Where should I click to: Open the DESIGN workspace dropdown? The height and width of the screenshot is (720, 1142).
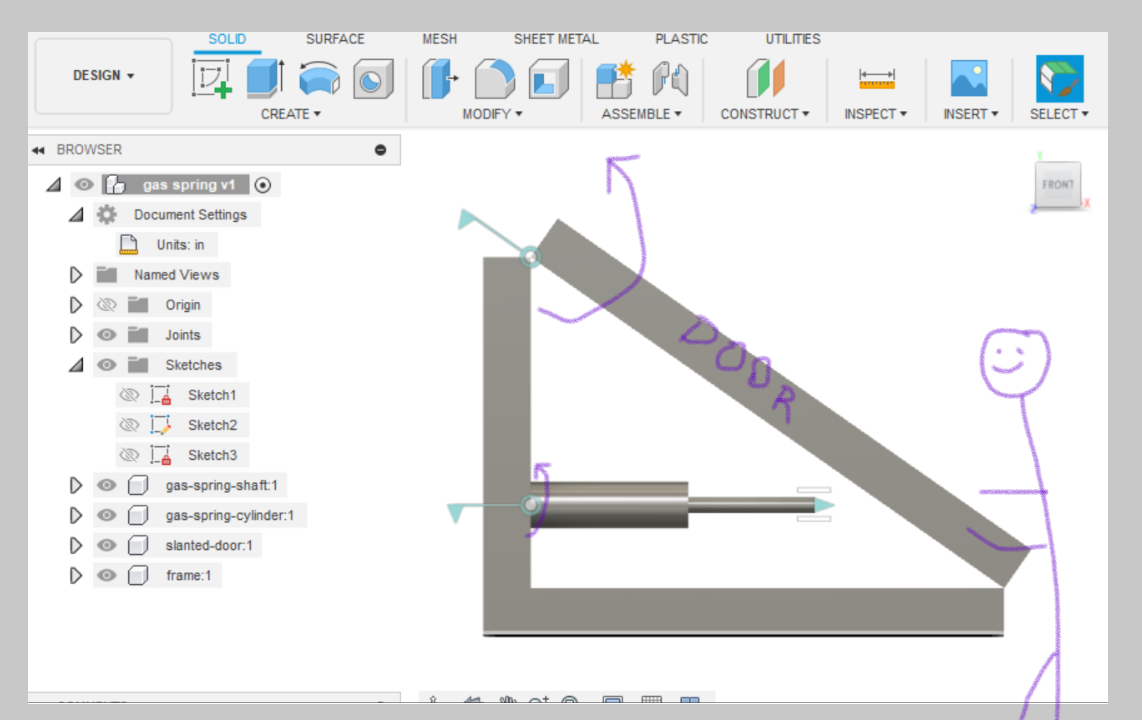(x=103, y=76)
